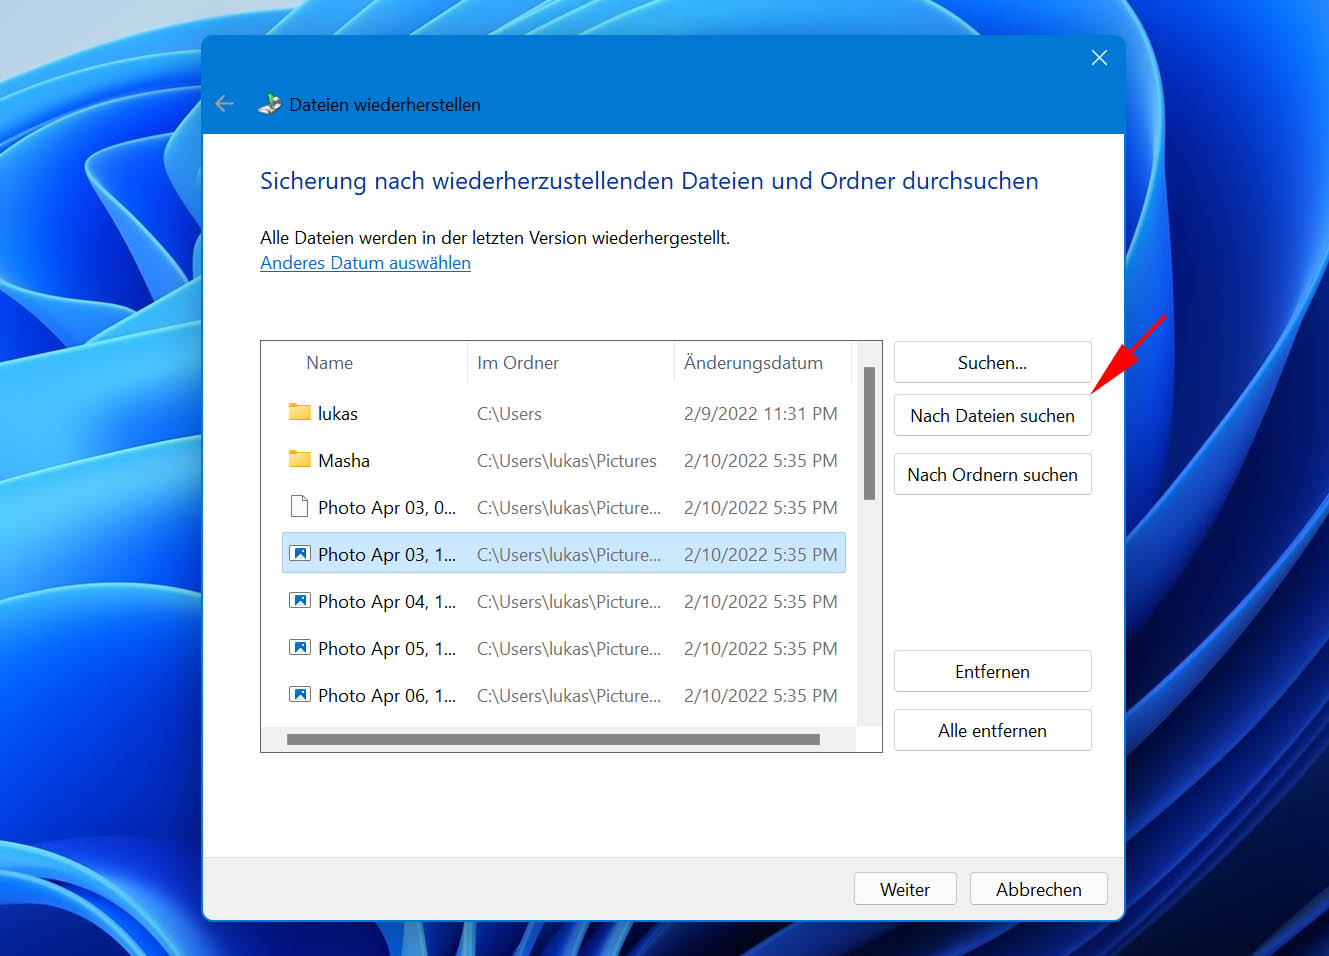Click the Suchen... button
Viewport: 1329px width, 956px height.
click(x=992, y=362)
